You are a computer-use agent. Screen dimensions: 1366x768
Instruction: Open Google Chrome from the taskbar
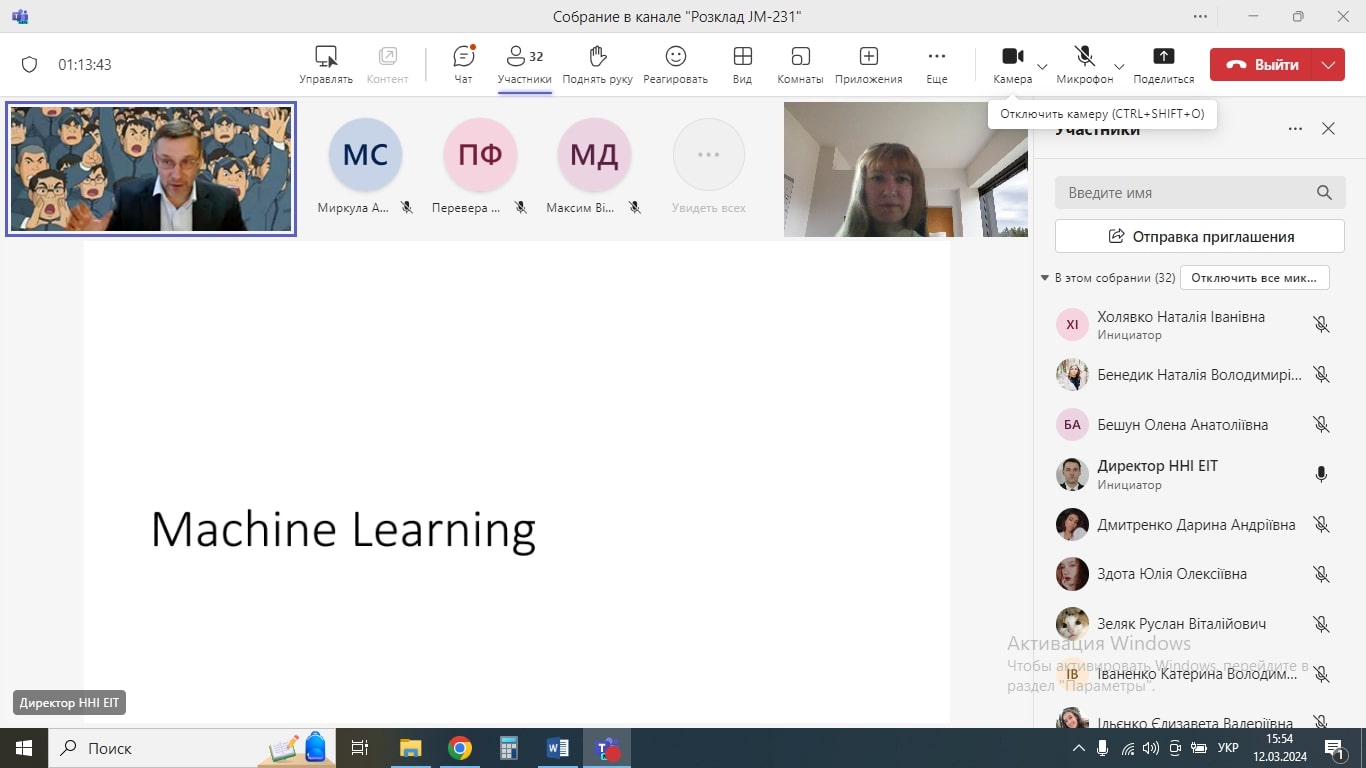pyautogui.click(x=460, y=748)
